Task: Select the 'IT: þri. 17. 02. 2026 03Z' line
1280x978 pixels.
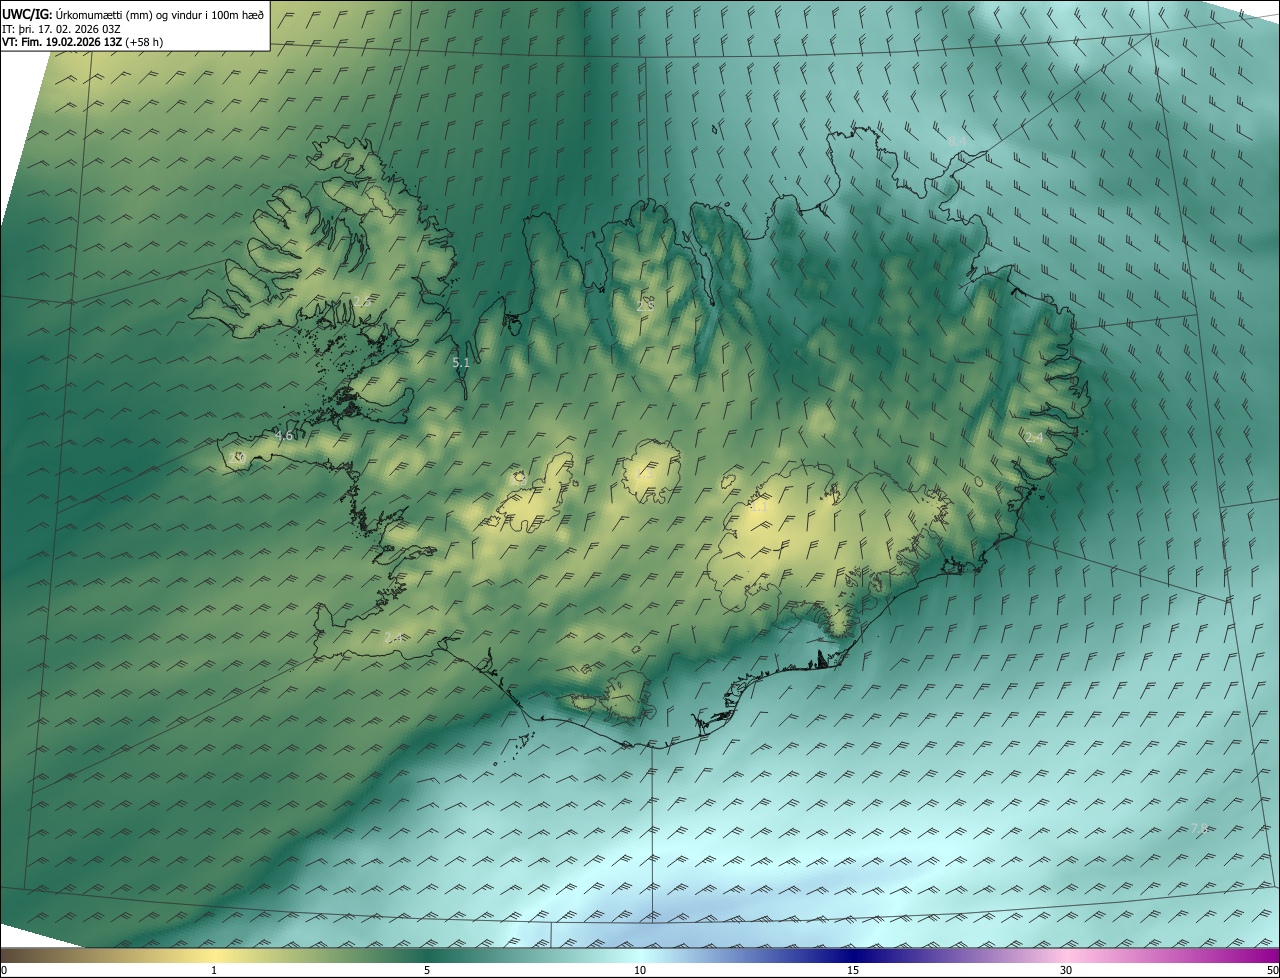Action: click(63, 28)
